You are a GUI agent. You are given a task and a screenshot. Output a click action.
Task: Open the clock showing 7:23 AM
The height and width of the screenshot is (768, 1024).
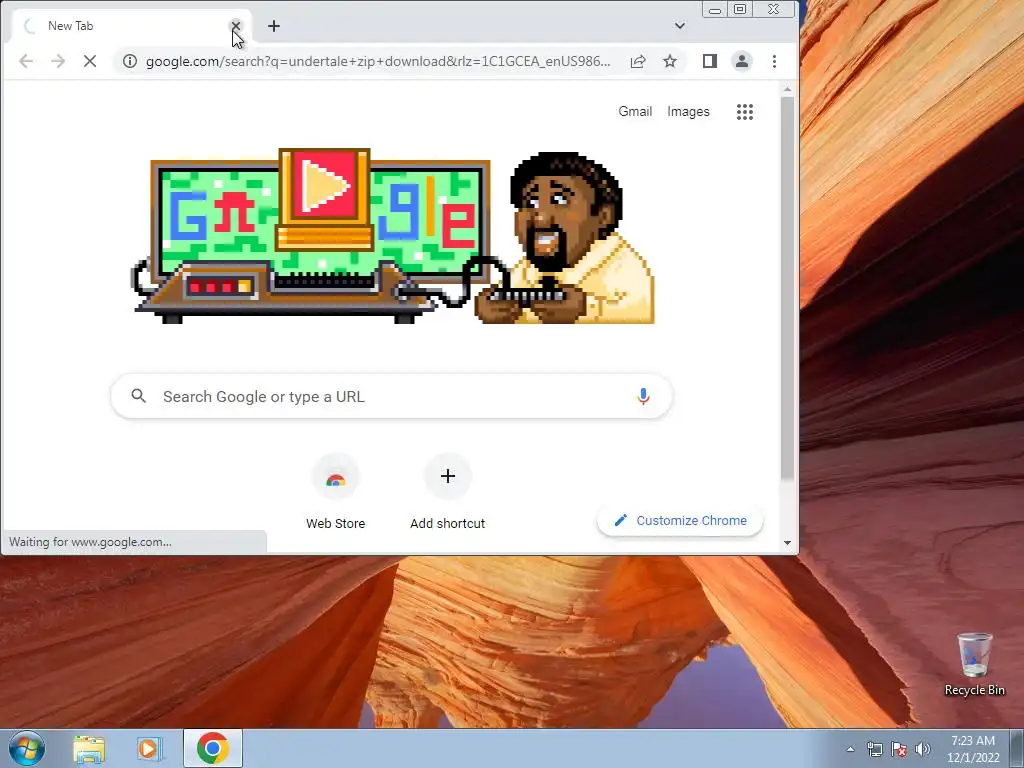pos(973,749)
